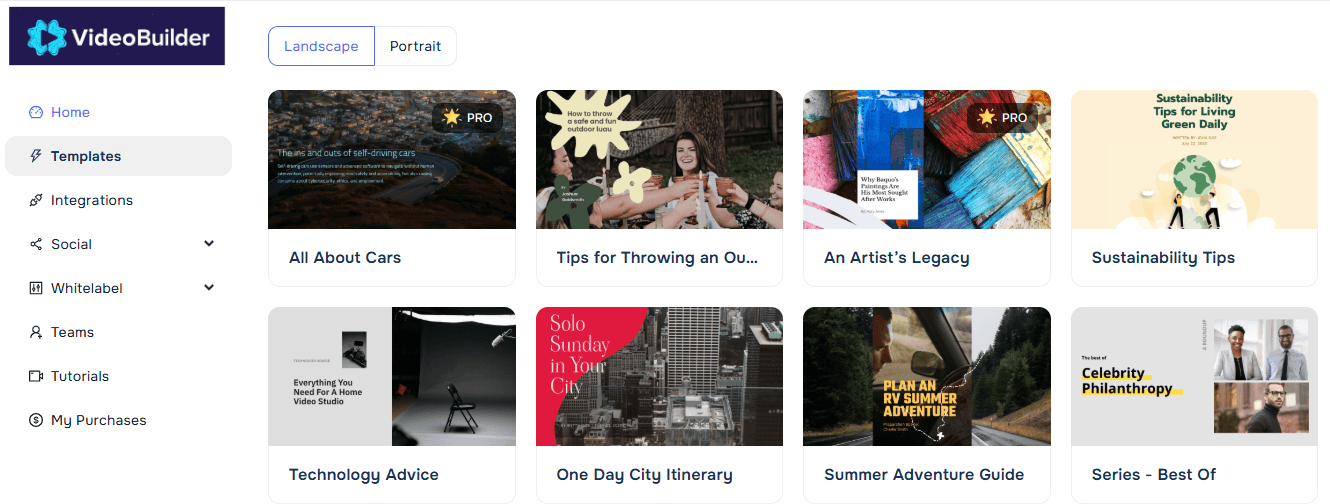Go to the Tutorials menu item
The width and height of the screenshot is (1330, 504).
(80, 376)
